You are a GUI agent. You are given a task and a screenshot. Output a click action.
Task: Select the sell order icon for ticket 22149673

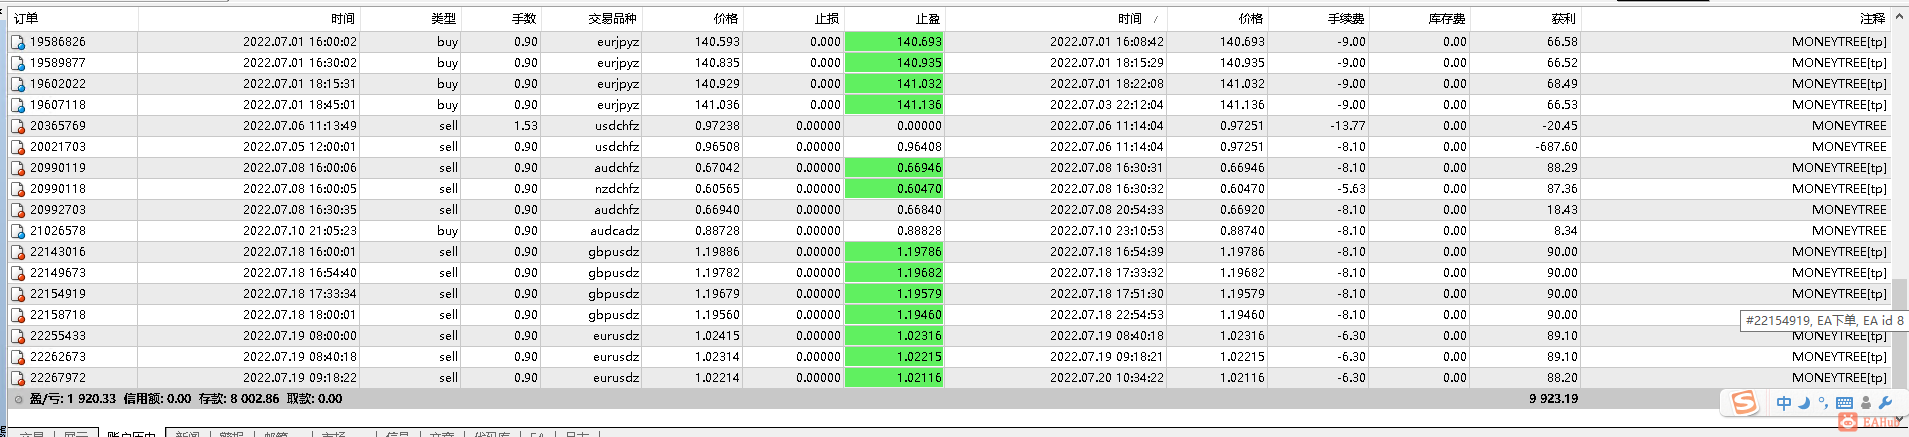[x=18, y=273]
